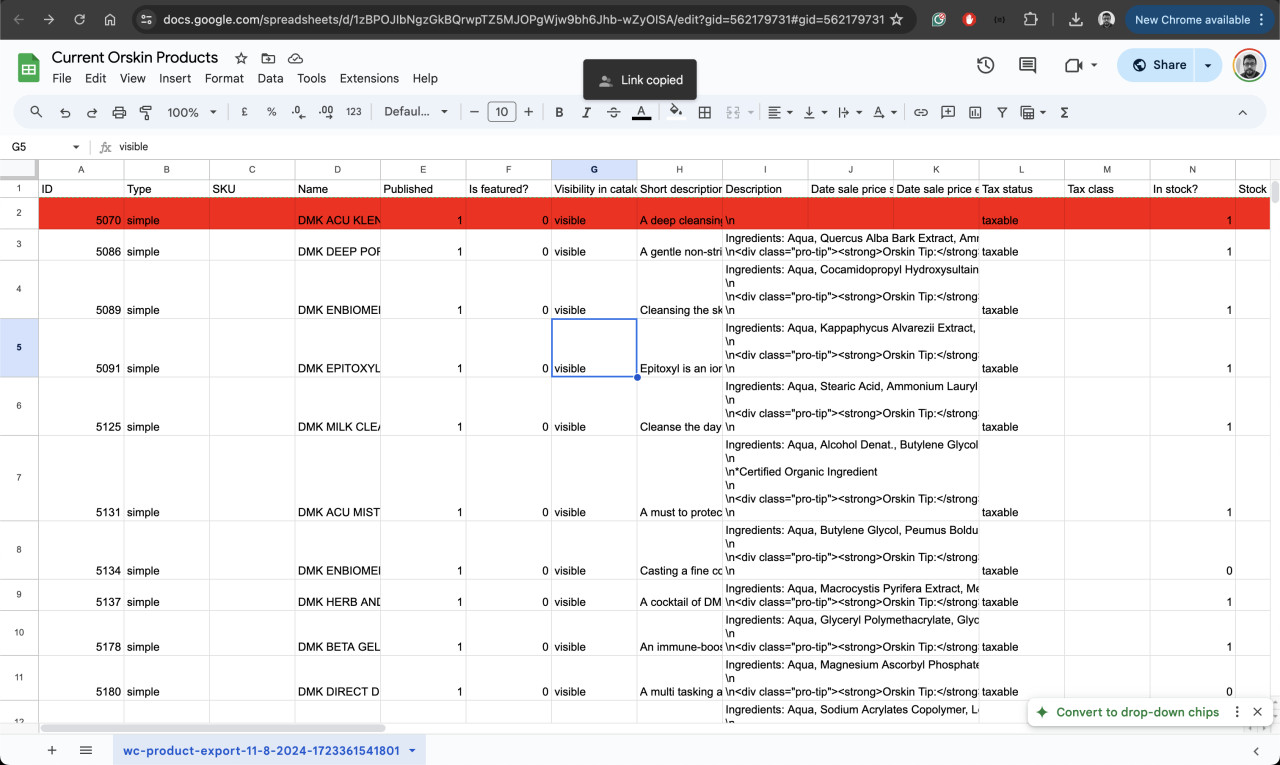This screenshot has height=765, width=1280.
Task: Open the 123 number formats menu
Action: pos(353,112)
